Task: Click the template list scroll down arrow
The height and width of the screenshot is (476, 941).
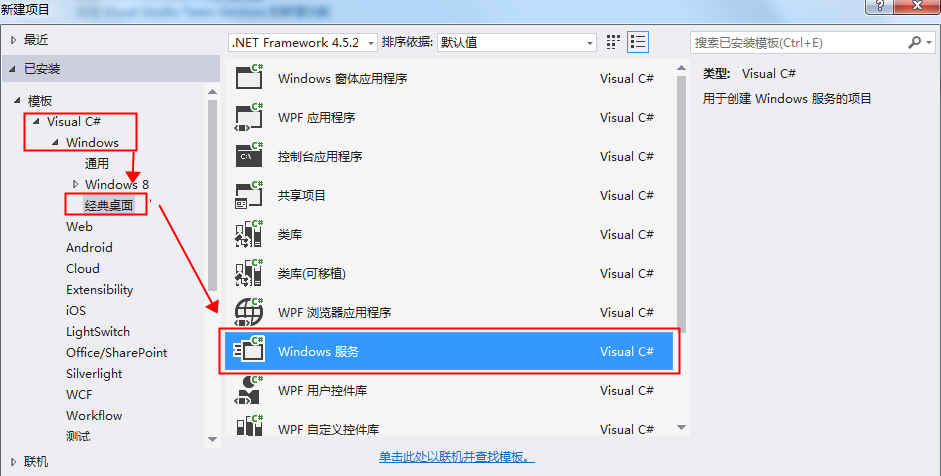Action: pyautogui.click(x=681, y=427)
